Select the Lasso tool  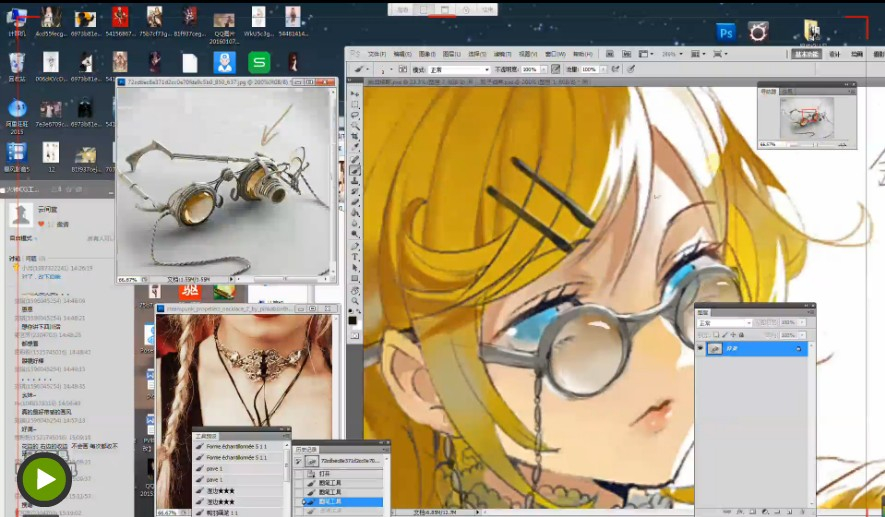[355, 115]
